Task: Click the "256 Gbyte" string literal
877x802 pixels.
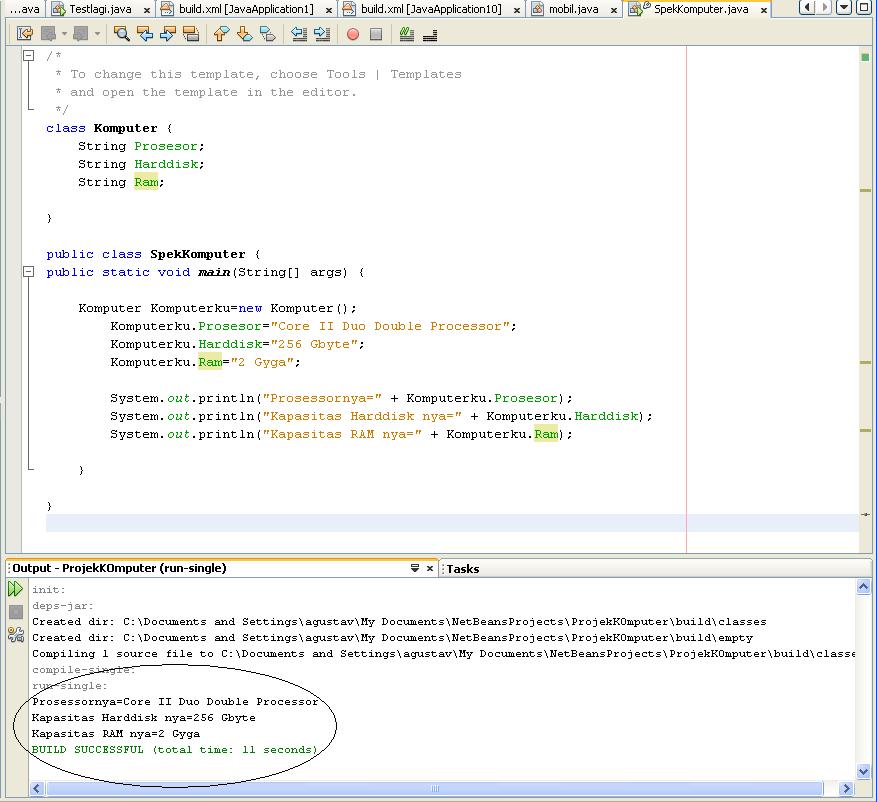Action: coord(314,344)
